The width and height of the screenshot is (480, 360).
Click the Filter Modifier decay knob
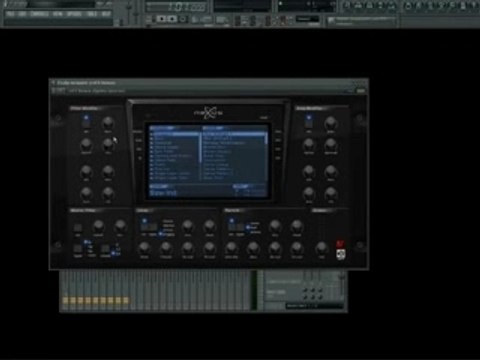(x=108, y=171)
